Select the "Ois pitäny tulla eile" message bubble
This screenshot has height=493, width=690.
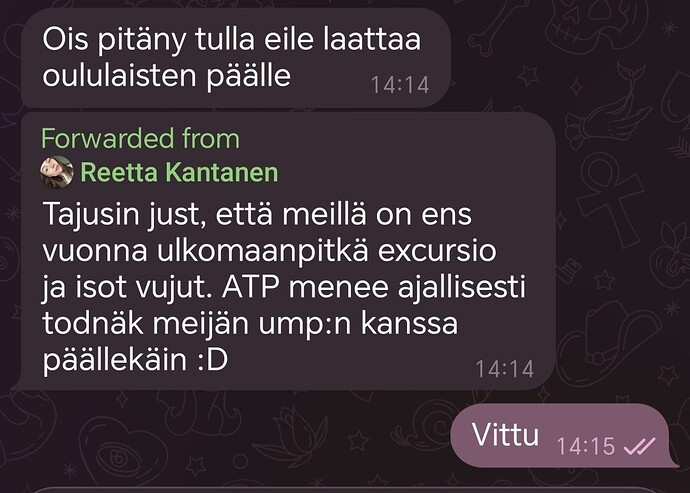pos(236,58)
